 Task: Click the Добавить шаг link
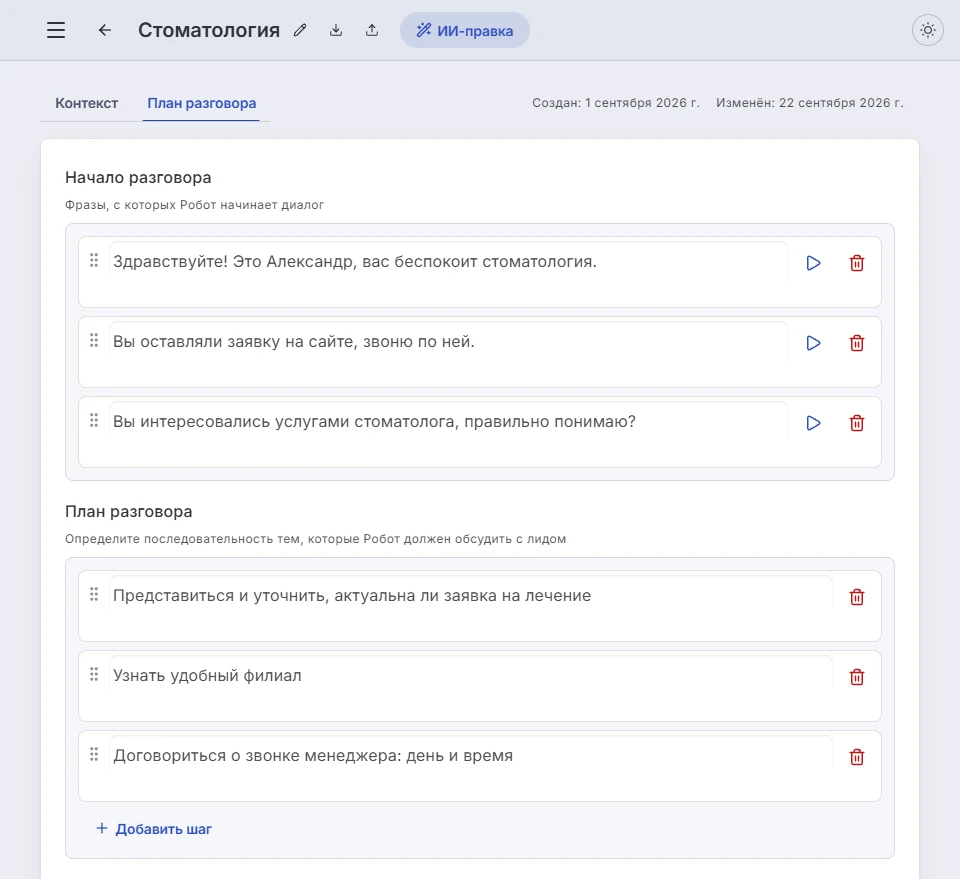tap(154, 829)
